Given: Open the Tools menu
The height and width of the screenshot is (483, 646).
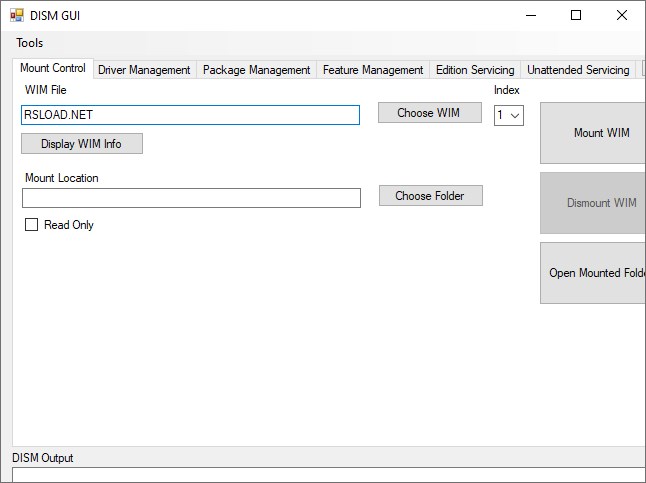Looking at the screenshot, I should pyautogui.click(x=29, y=43).
